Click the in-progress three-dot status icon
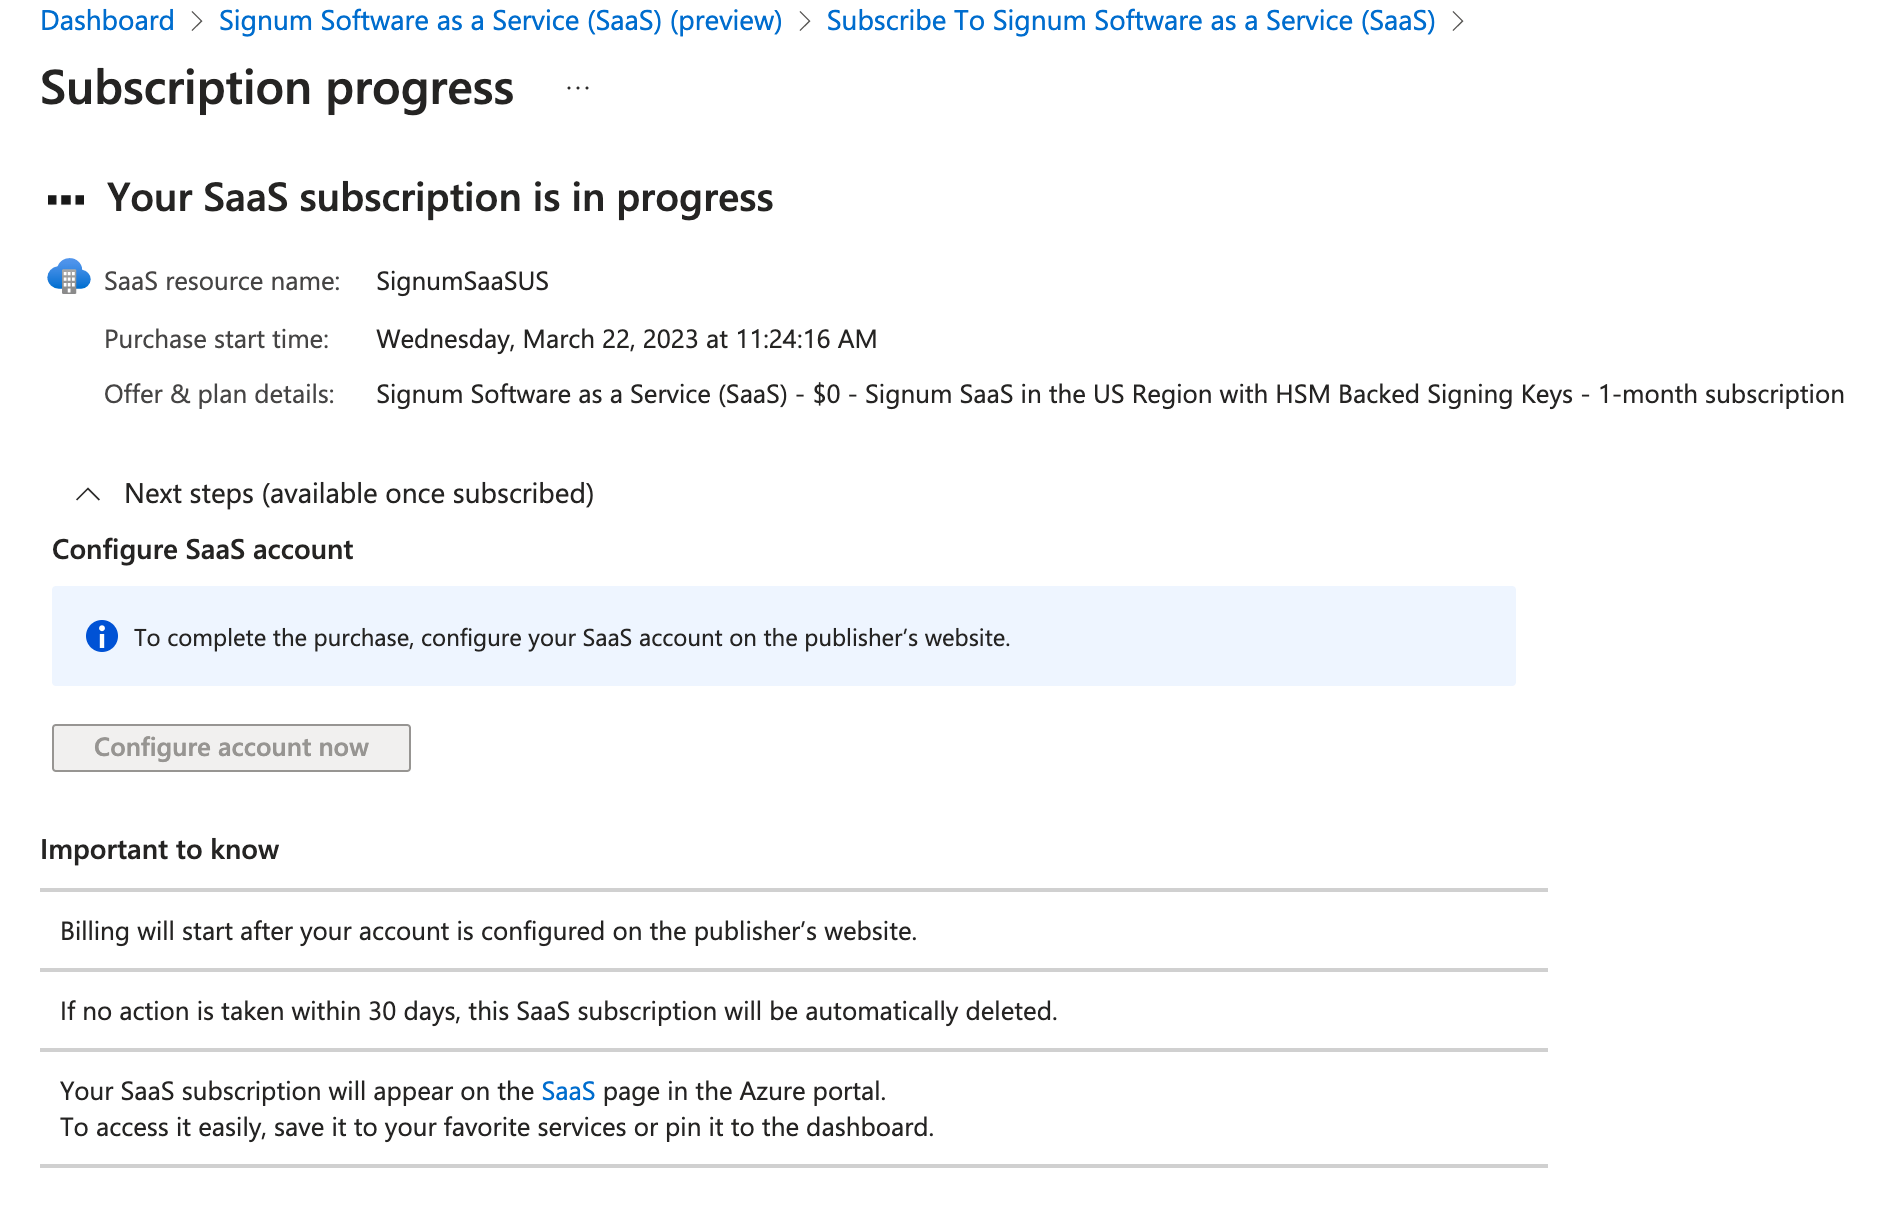The image size is (1894, 1222). pyautogui.click(x=66, y=200)
